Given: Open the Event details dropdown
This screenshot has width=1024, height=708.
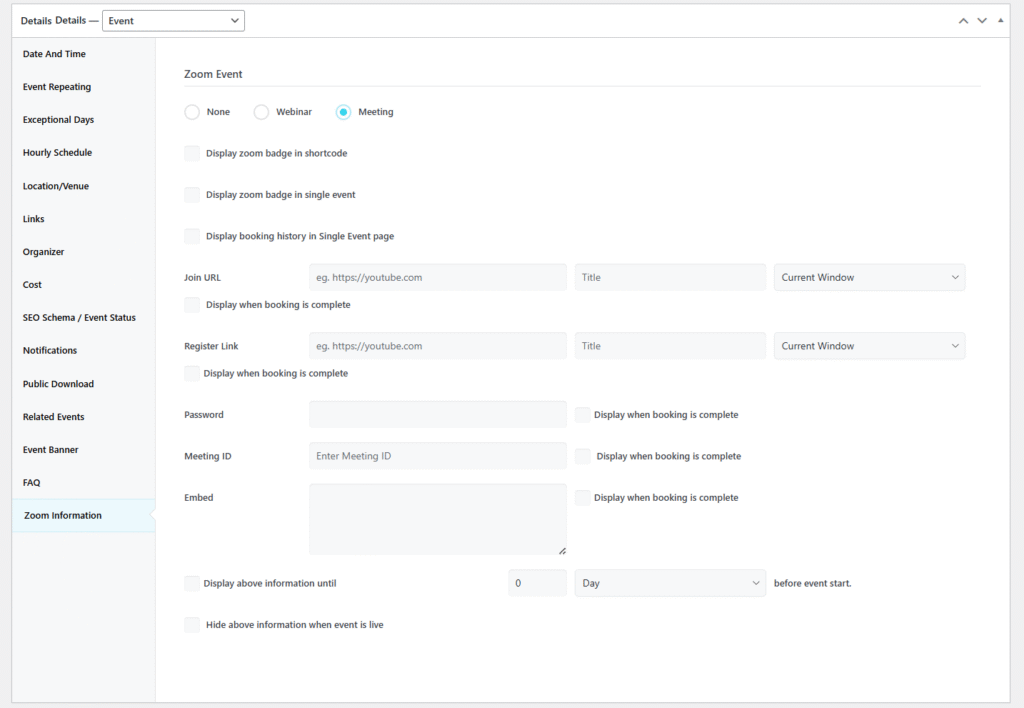Looking at the screenshot, I should coord(172,20).
